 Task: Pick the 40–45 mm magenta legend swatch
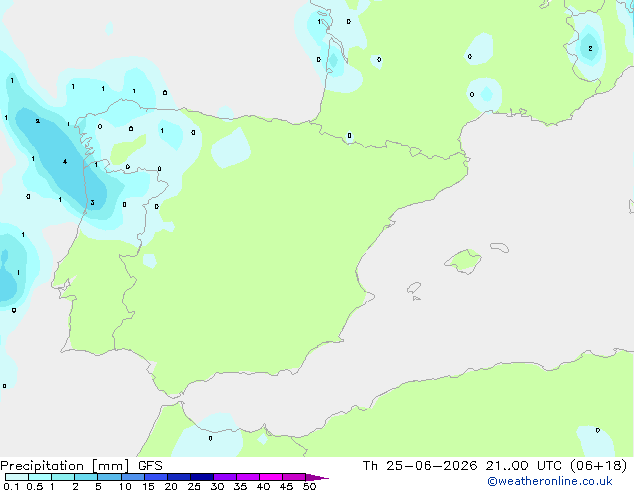(x=271, y=477)
